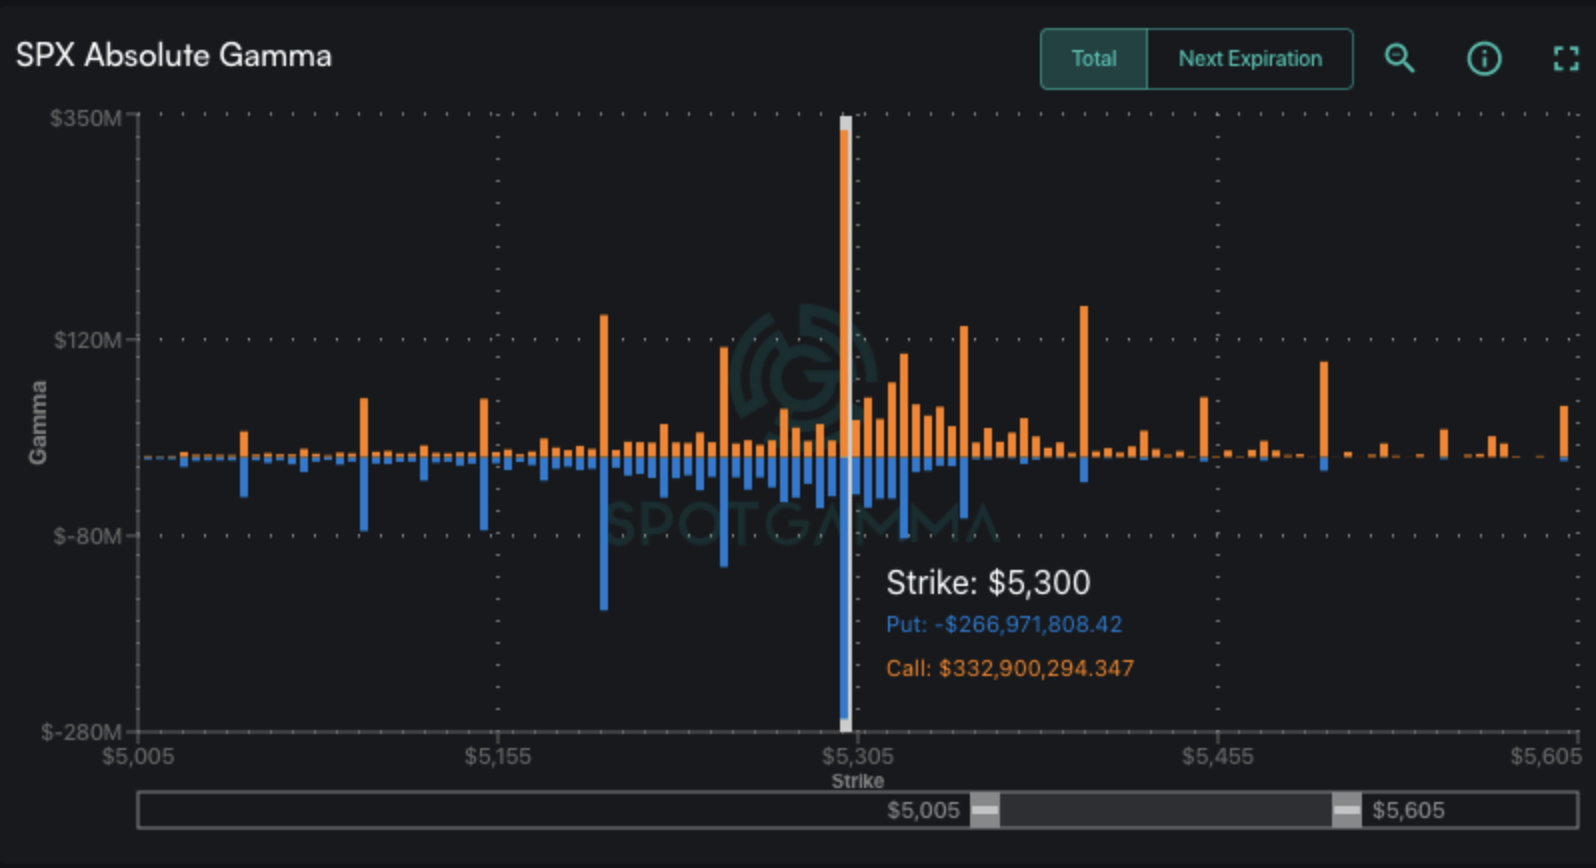Click the $5,605 range end label
The height and width of the screenshot is (868, 1596).
tap(1408, 810)
